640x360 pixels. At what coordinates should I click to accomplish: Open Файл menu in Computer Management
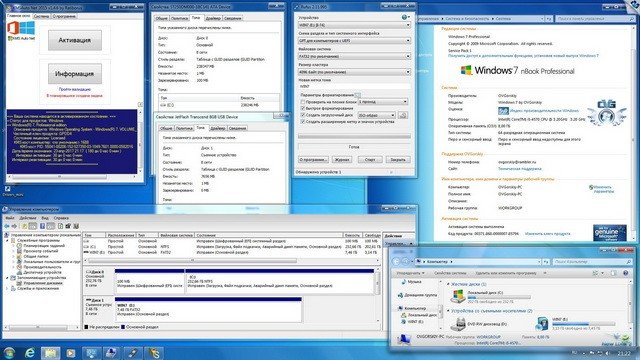pos(9,218)
